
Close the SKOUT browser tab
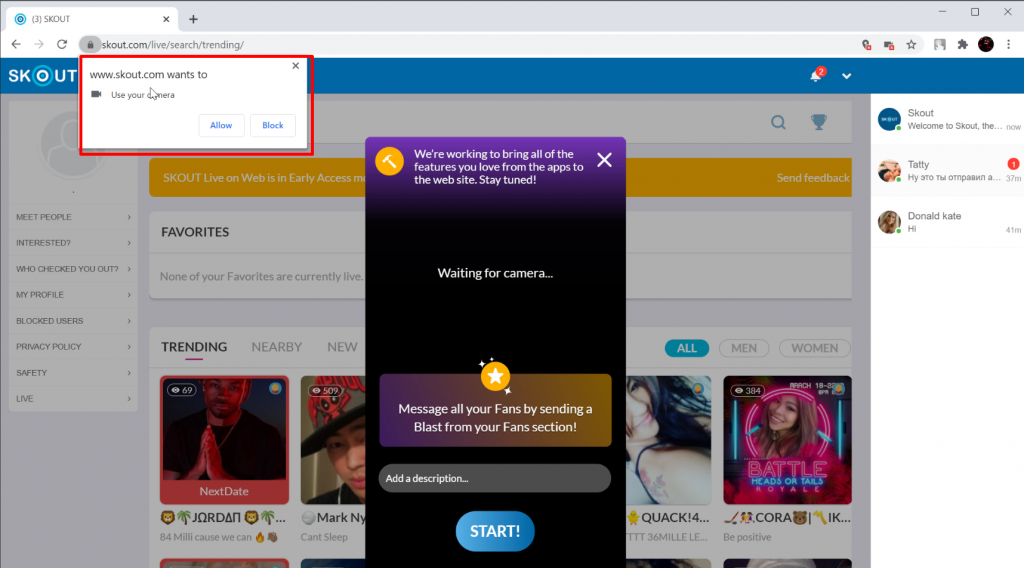(x=166, y=19)
